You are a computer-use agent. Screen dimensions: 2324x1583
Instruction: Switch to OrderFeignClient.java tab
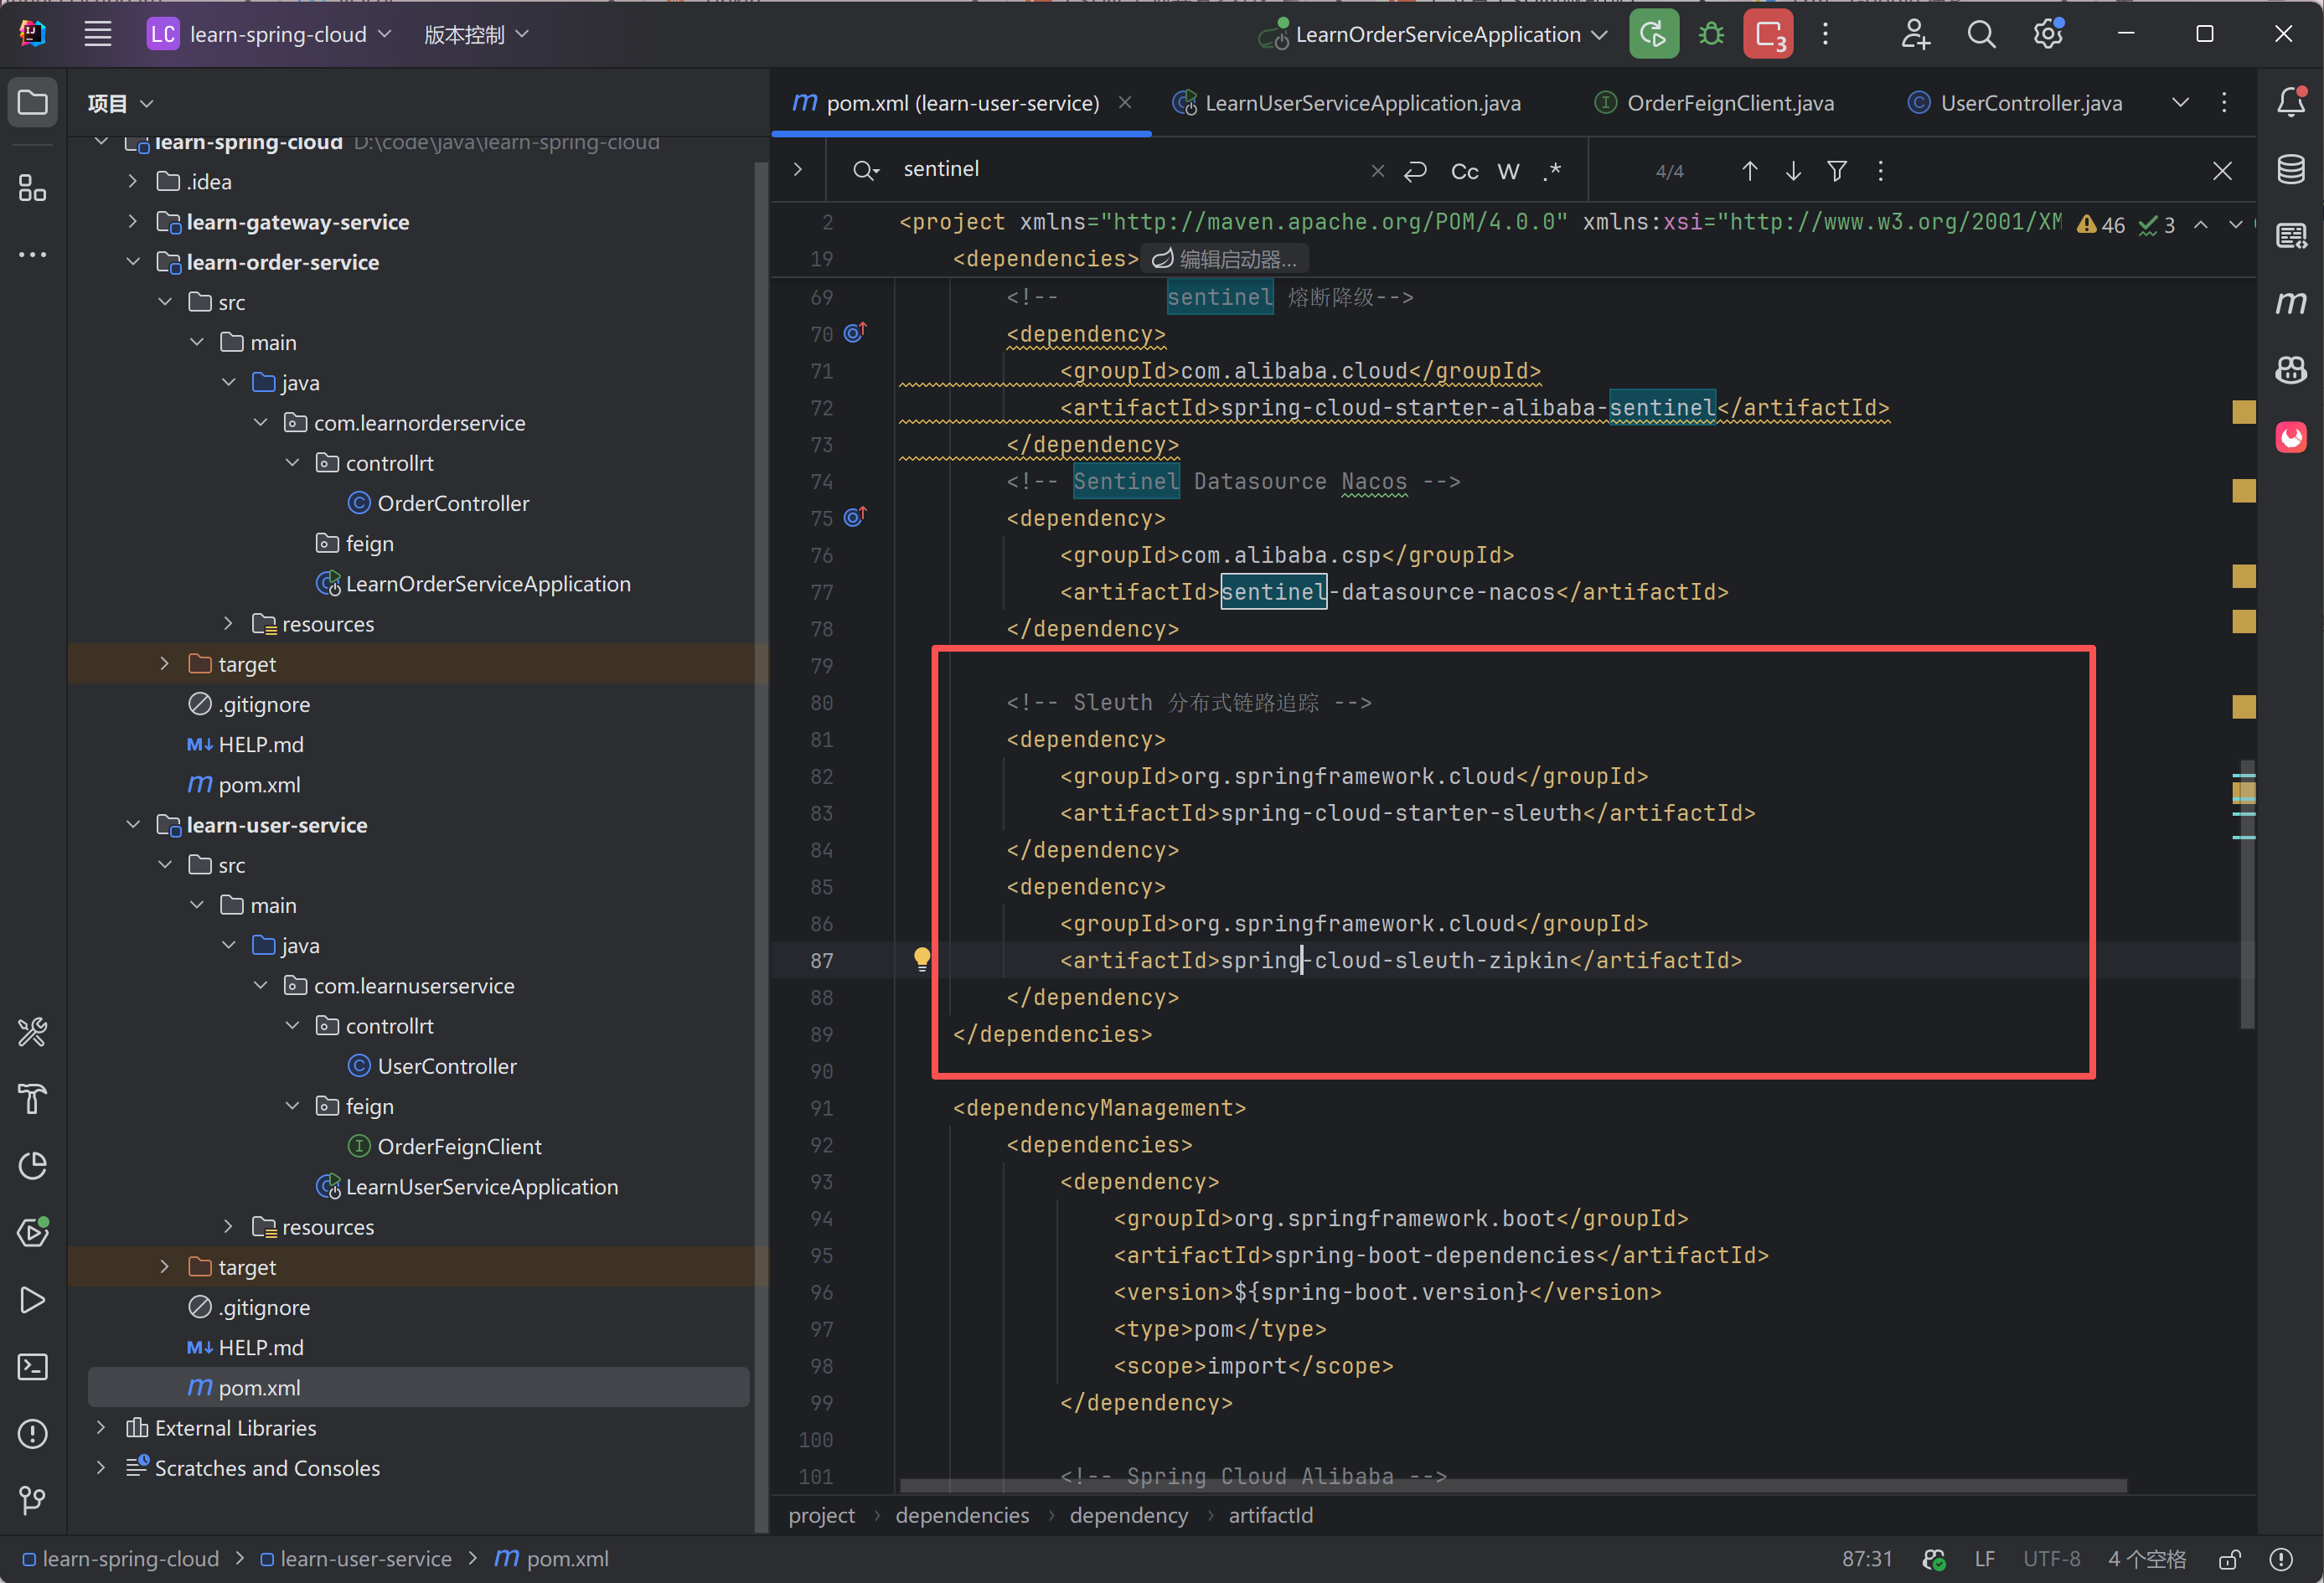(x=1714, y=103)
